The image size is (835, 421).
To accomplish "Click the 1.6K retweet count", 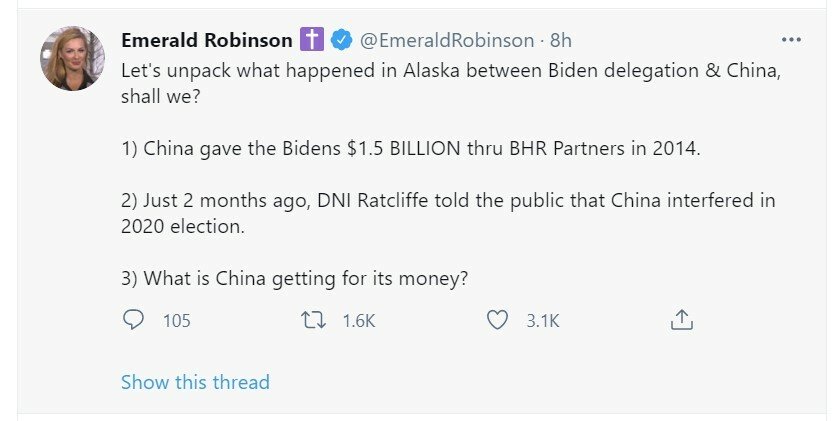I will coord(360,321).
